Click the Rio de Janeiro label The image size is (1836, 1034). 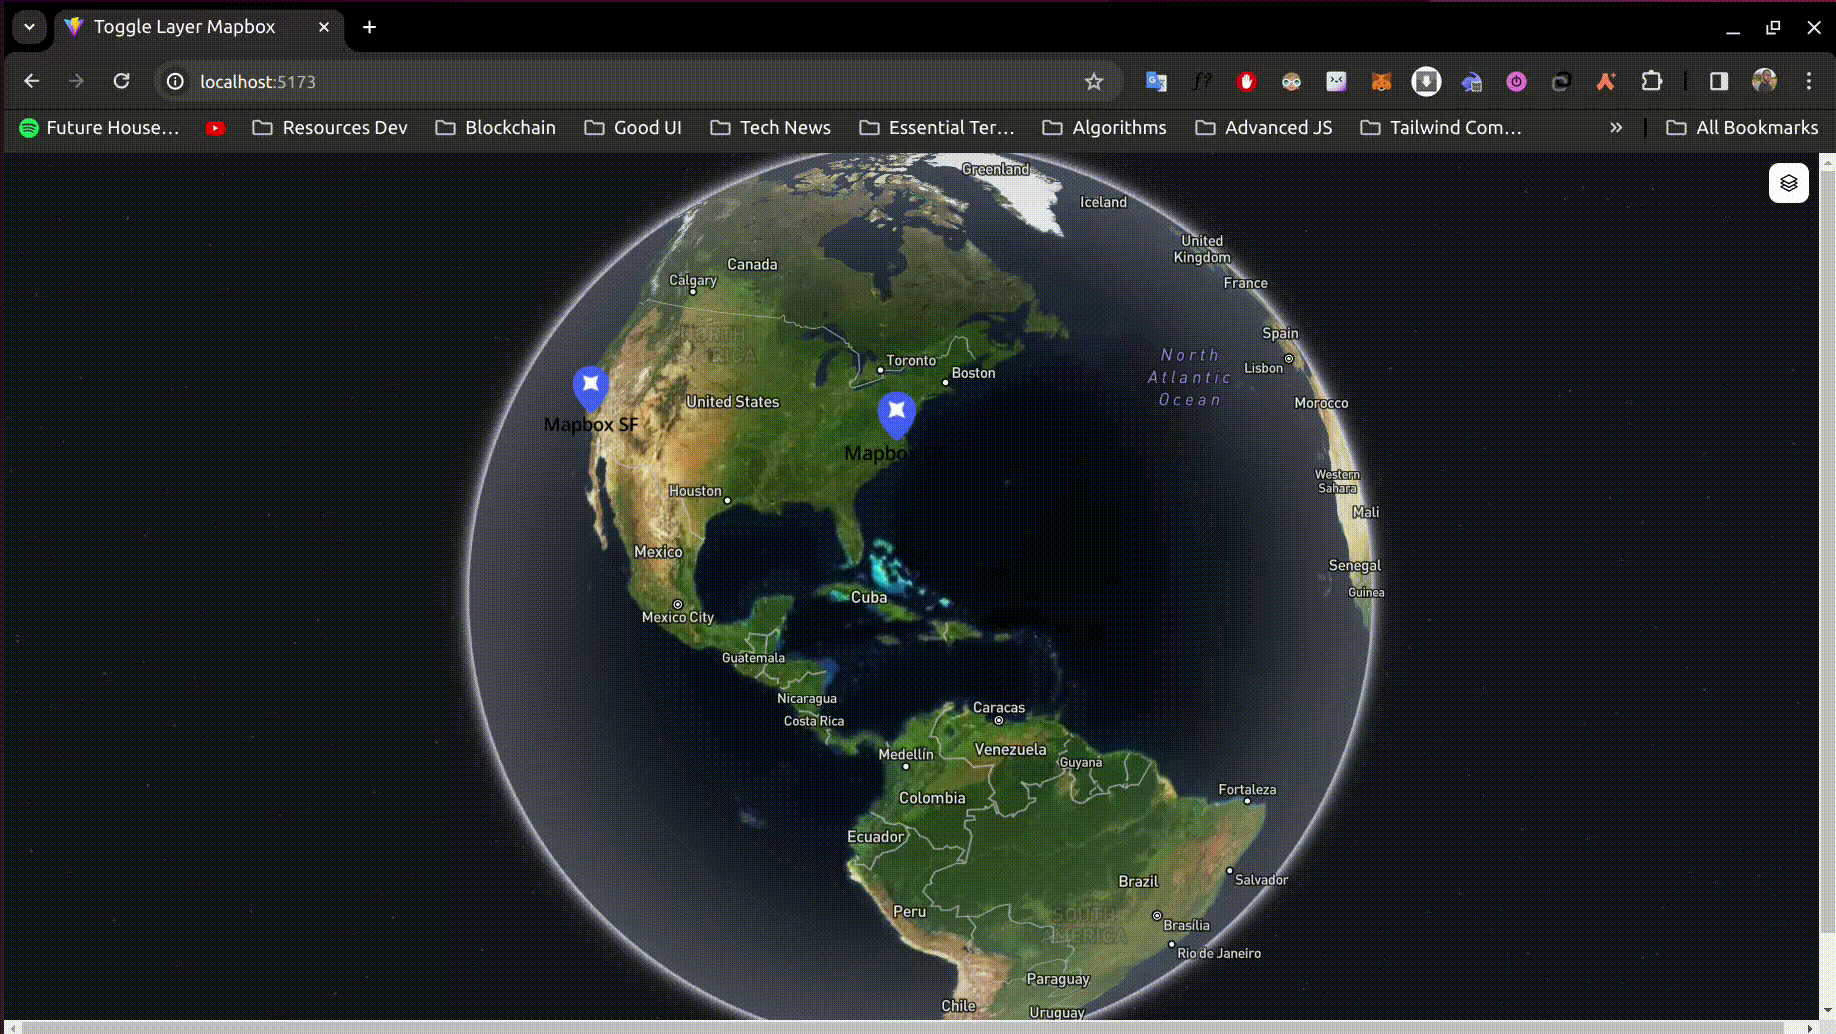tap(1219, 954)
